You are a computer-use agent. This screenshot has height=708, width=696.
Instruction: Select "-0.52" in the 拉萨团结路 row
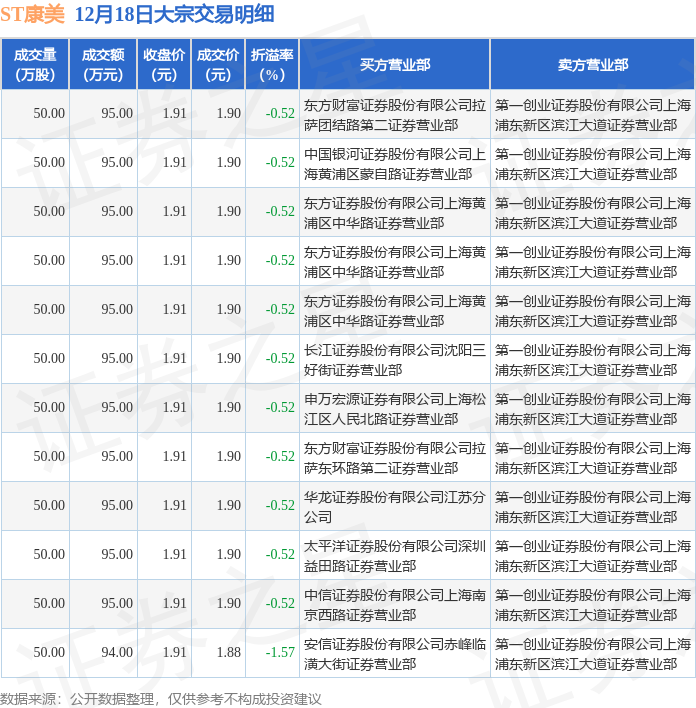click(280, 113)
